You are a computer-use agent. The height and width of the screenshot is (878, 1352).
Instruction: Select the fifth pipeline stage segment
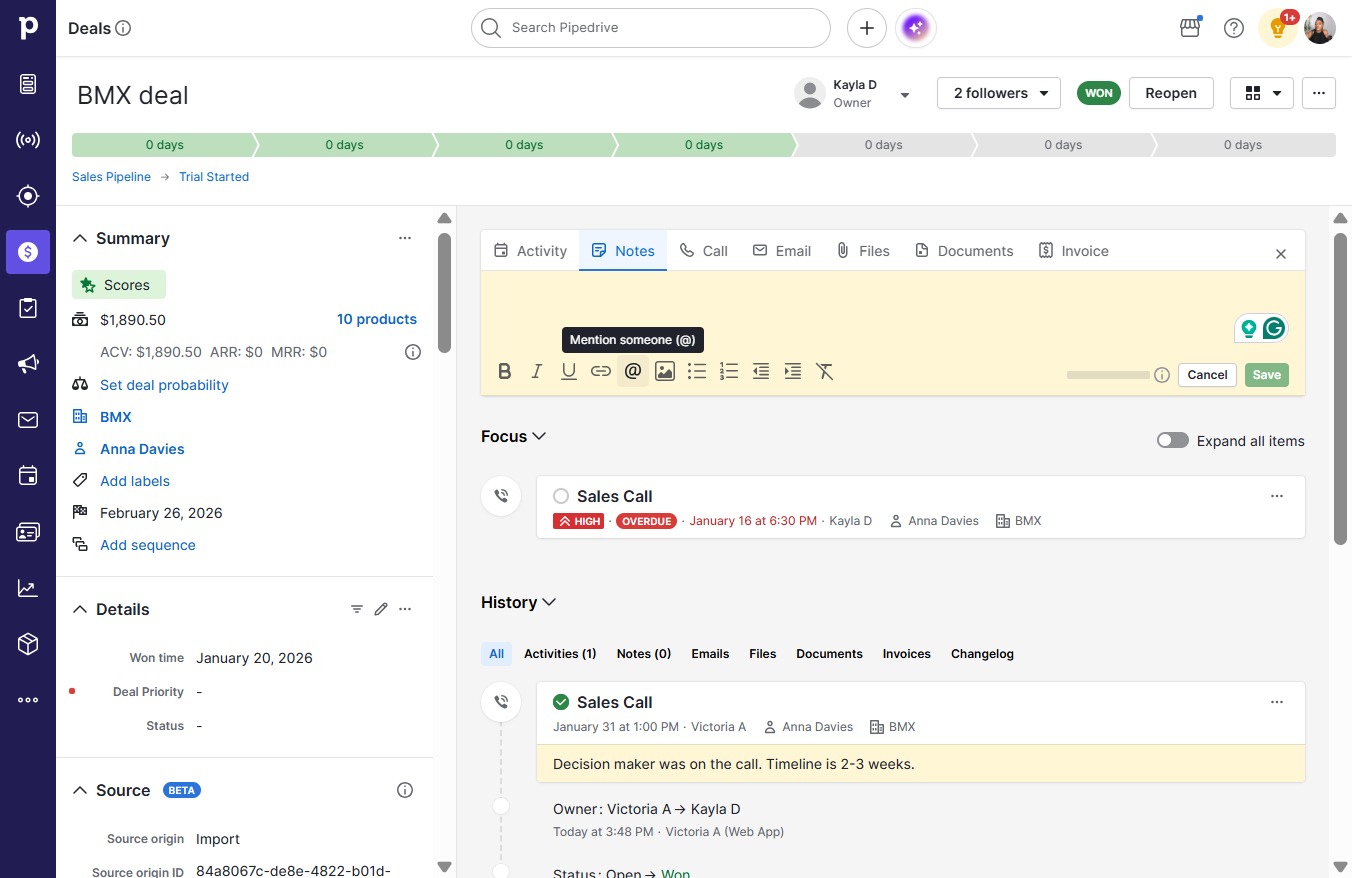(x=885, y=145)
